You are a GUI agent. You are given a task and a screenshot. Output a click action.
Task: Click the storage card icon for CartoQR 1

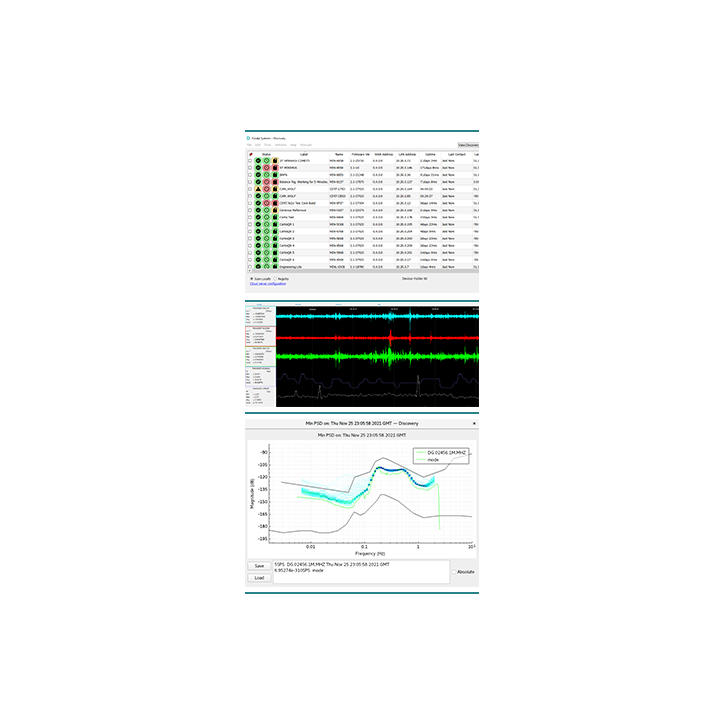(x=275, y=225)
